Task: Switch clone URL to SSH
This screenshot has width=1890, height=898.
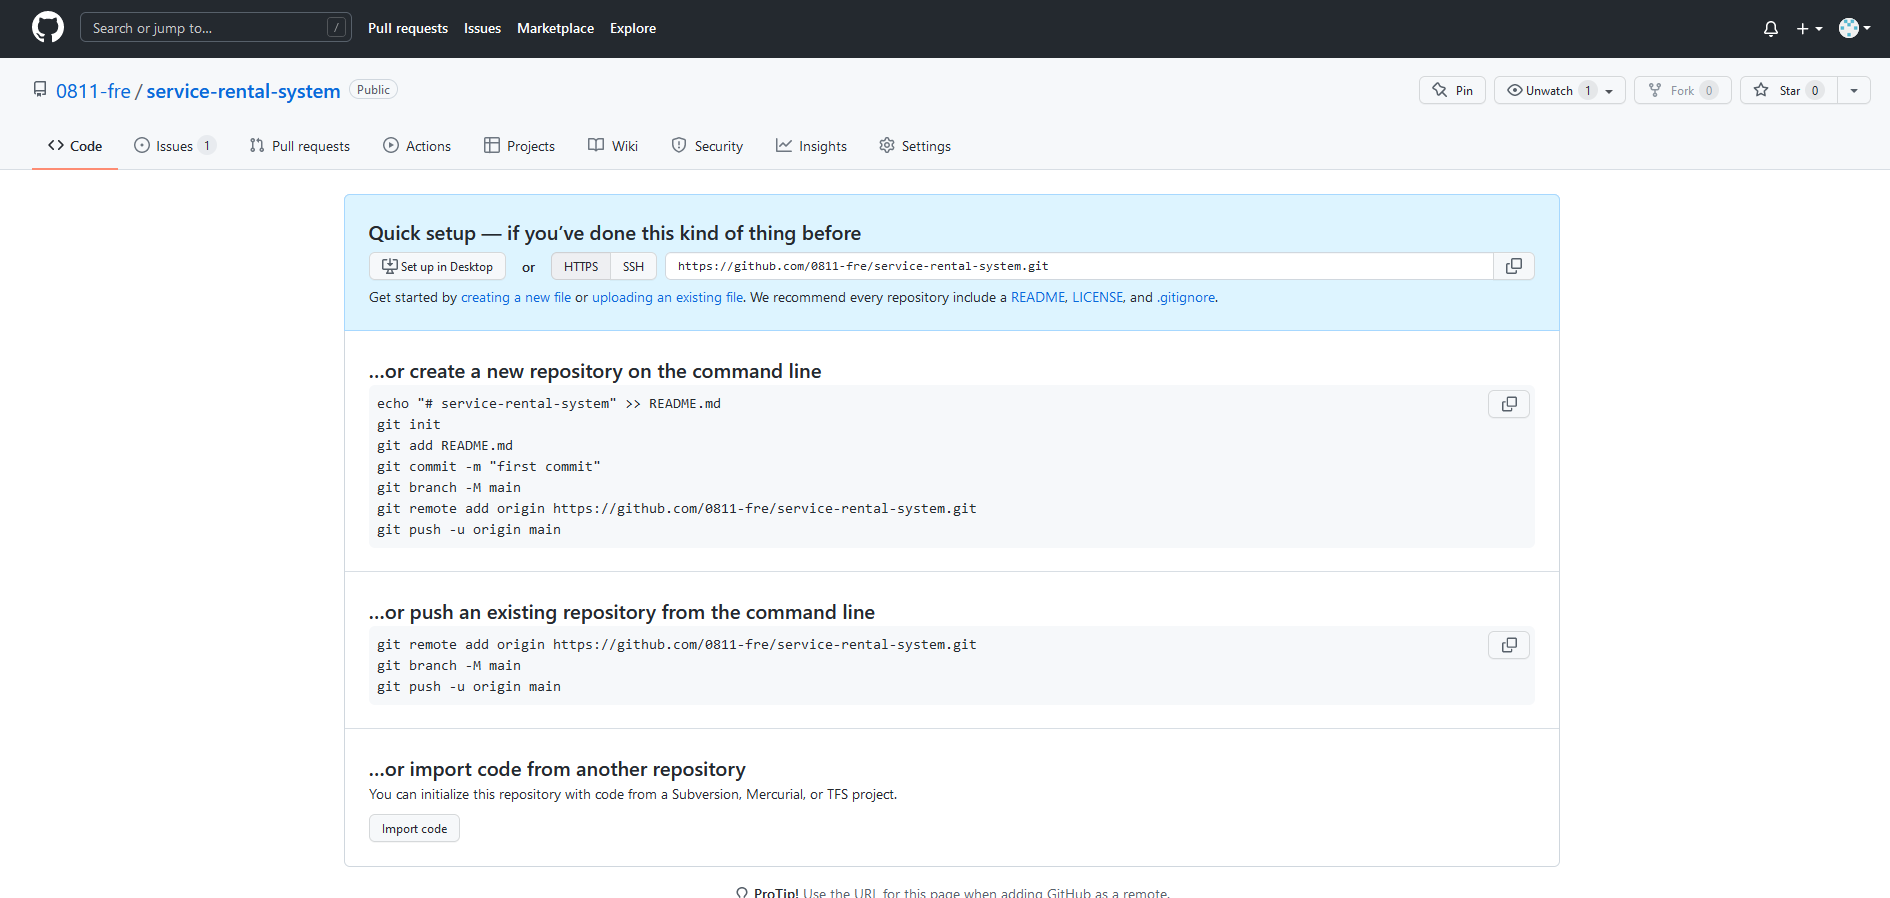Action: (633, 267)
